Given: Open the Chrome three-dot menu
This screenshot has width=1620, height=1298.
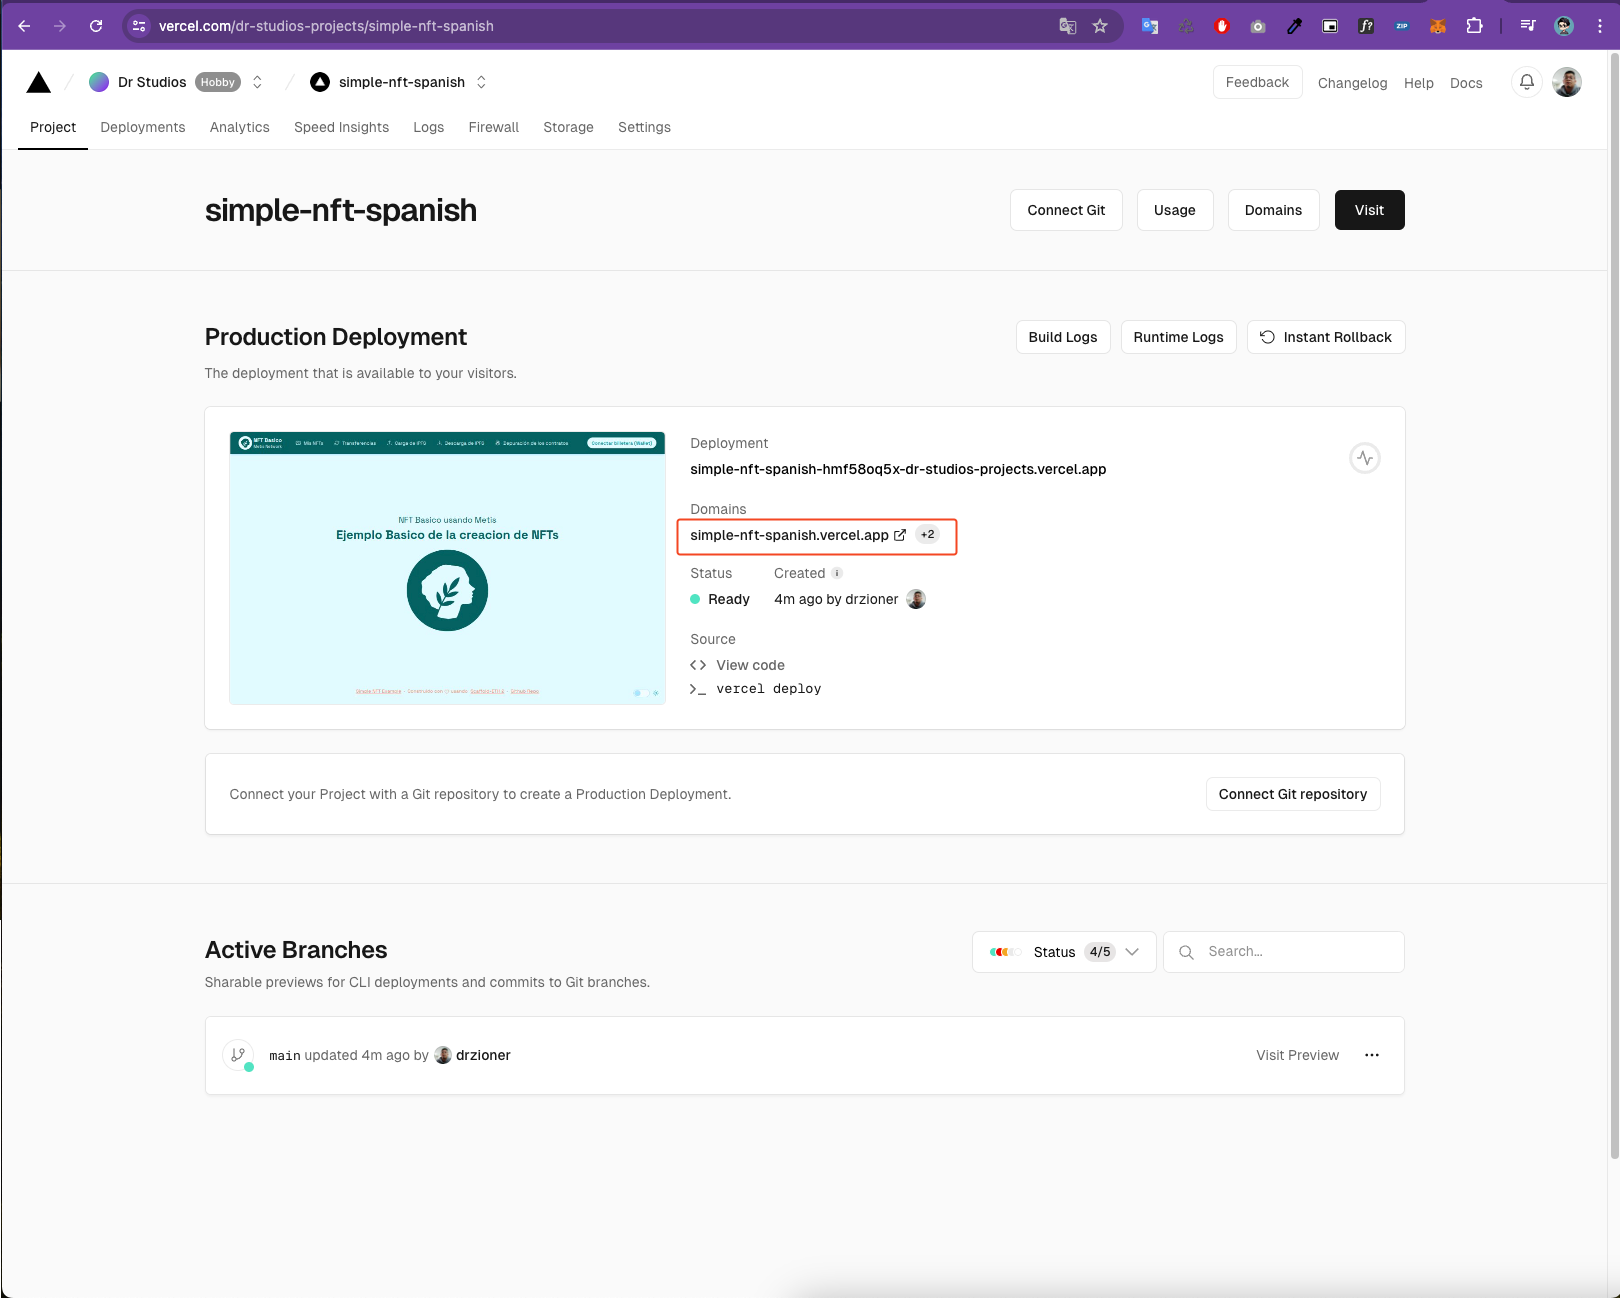Looking at the screenshot, I should point(1600,26).
